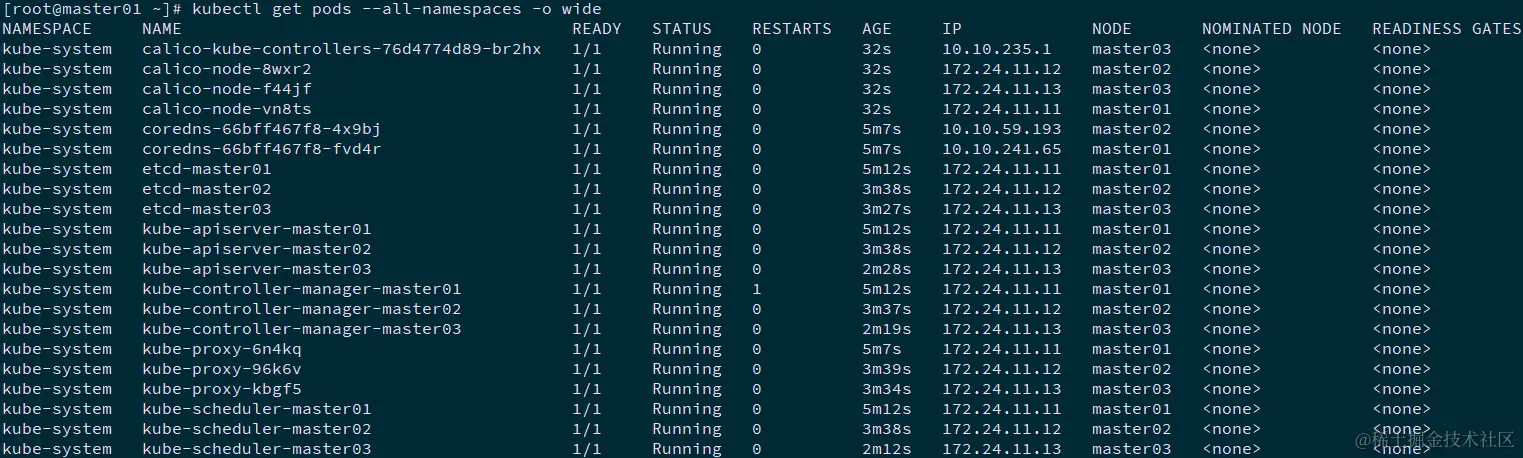Click Running status of etcd-master01
The height and width of the screenshot is (458, 1523).
(x=687, y=169)
